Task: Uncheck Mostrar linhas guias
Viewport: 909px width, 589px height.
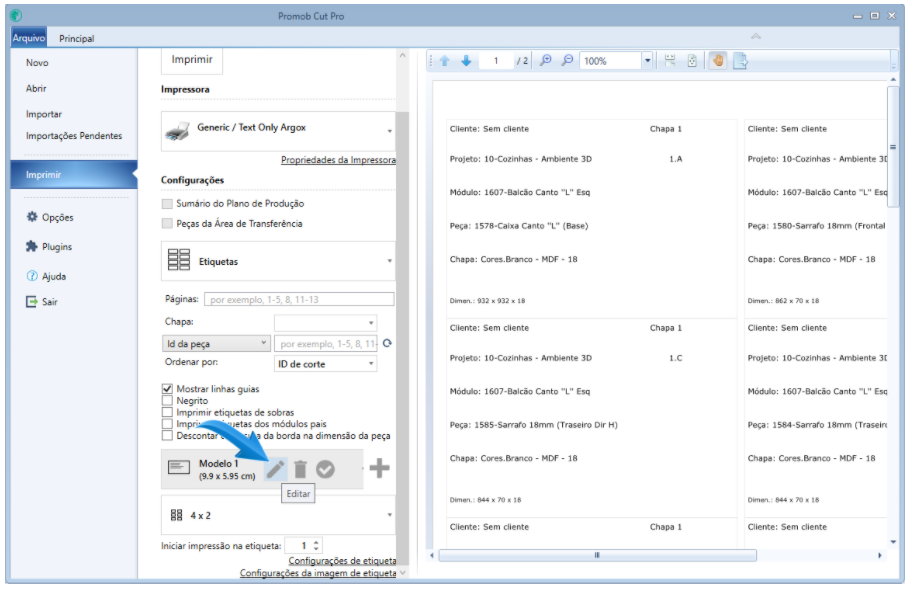Action: pyautogui.click(x=167, y=388)
